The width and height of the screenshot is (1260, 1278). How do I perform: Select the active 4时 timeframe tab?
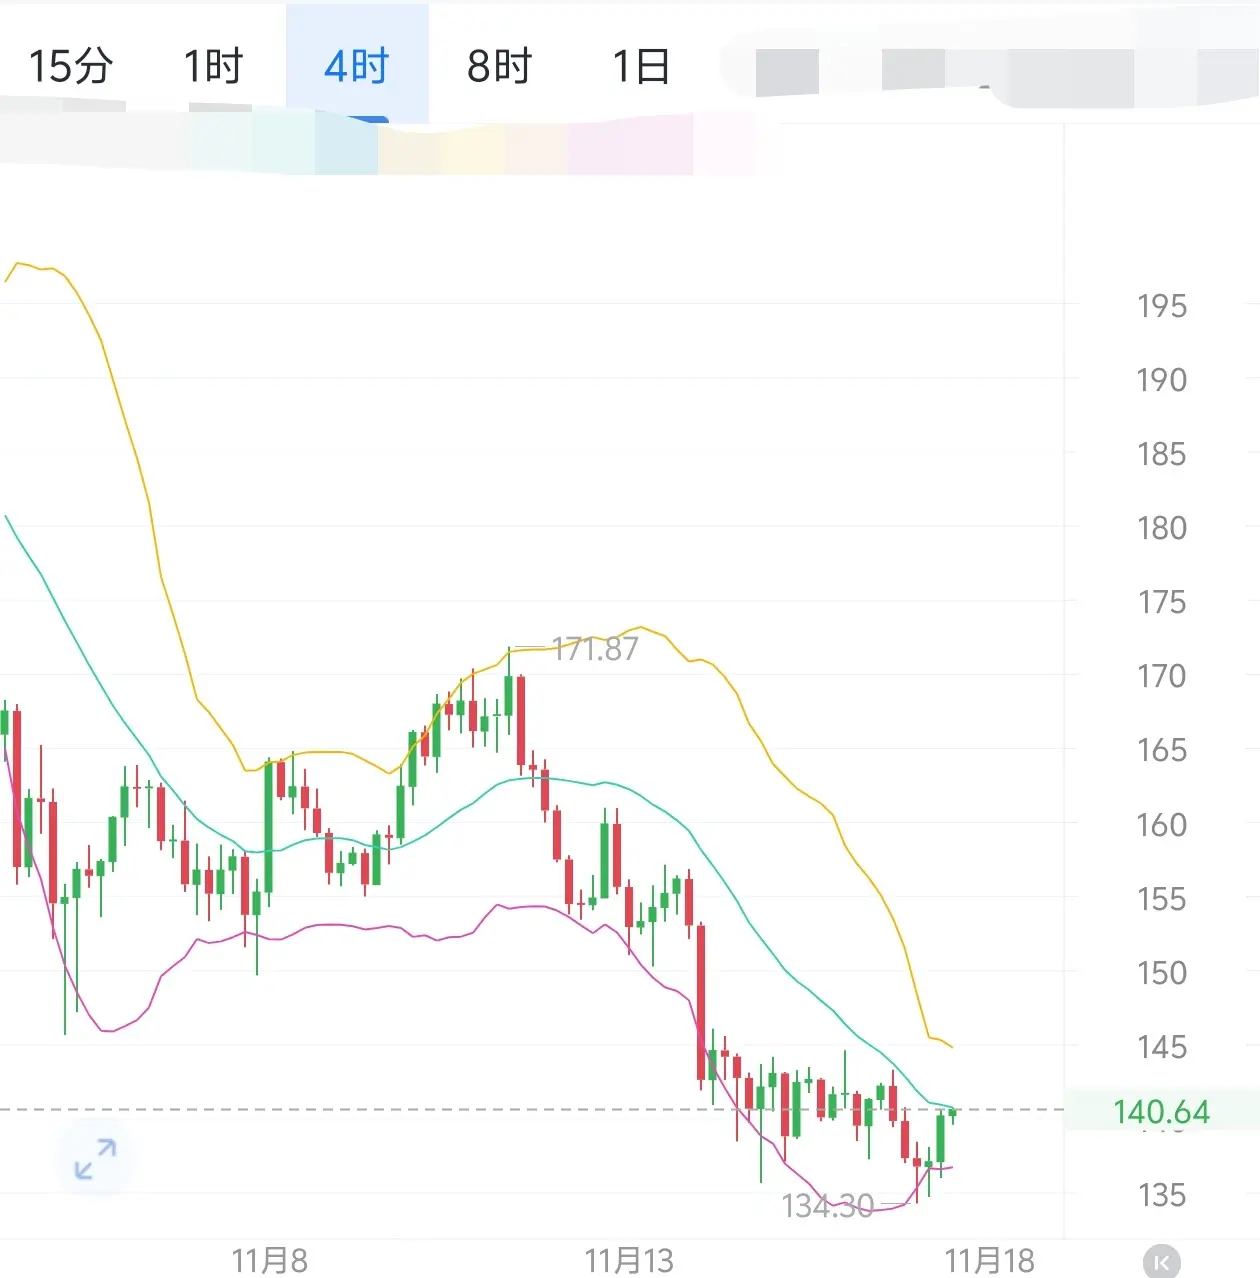pos(357,66)
